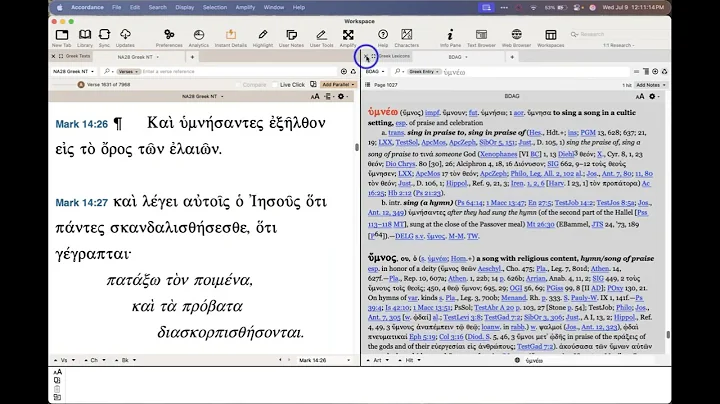Open the Characters palette icon
Viewport: 720px width, 404px height.
tap(406, 38)
